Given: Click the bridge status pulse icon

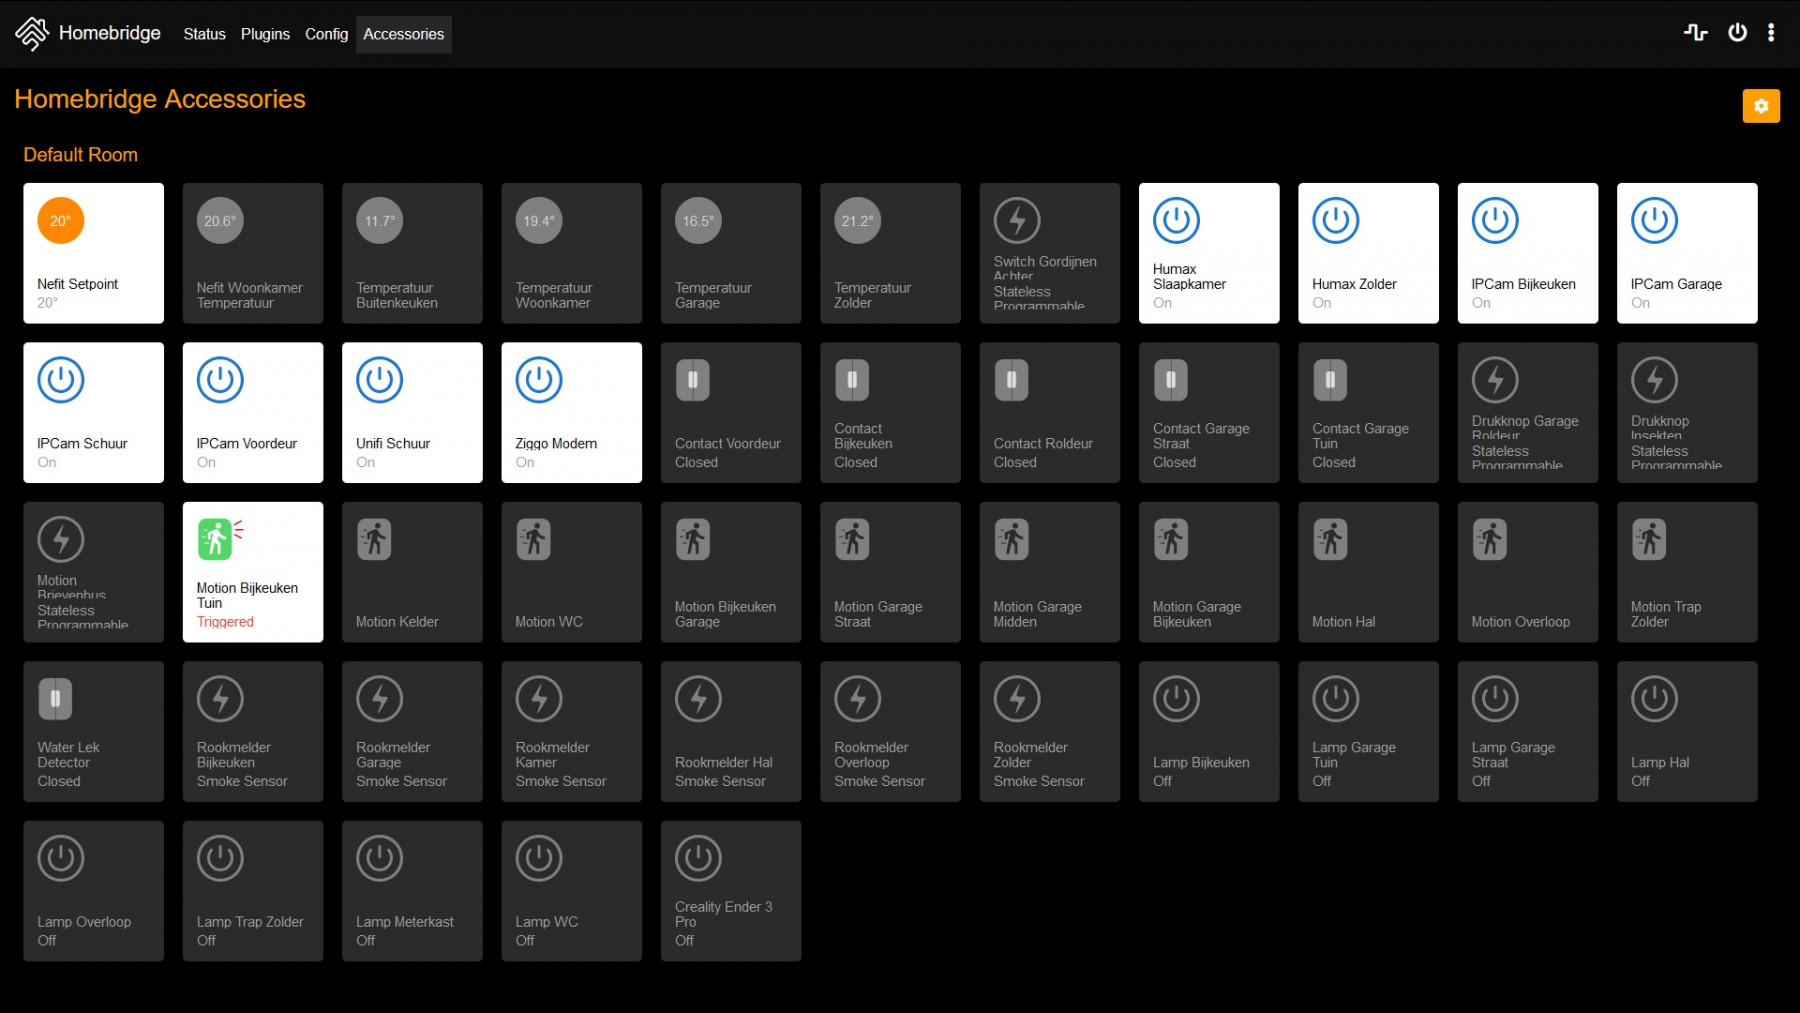Looking at the screenshot, I should 1695,33.
